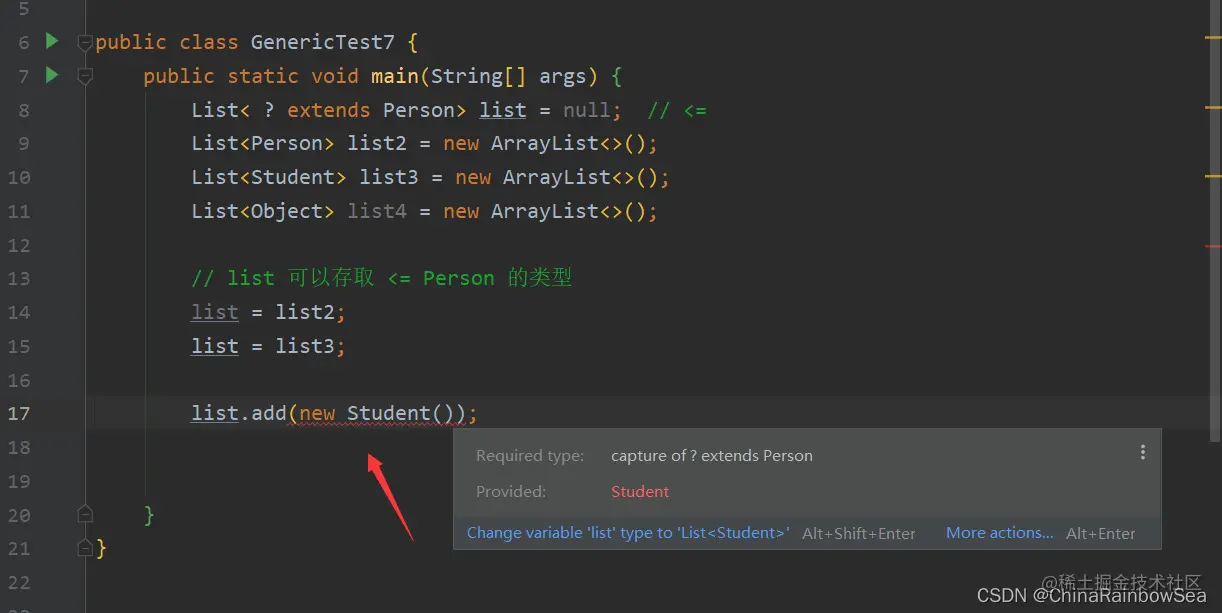Click 'extends' keyword on line 8

[329, 110]
